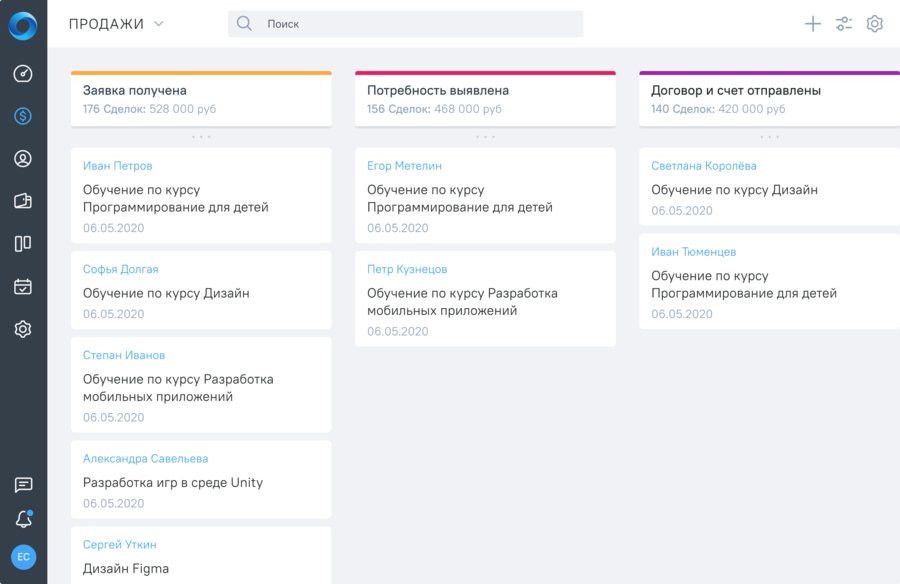900x584 pixels.
Task: Open the contacts person icon in sidebar
Action: point(23,158)
